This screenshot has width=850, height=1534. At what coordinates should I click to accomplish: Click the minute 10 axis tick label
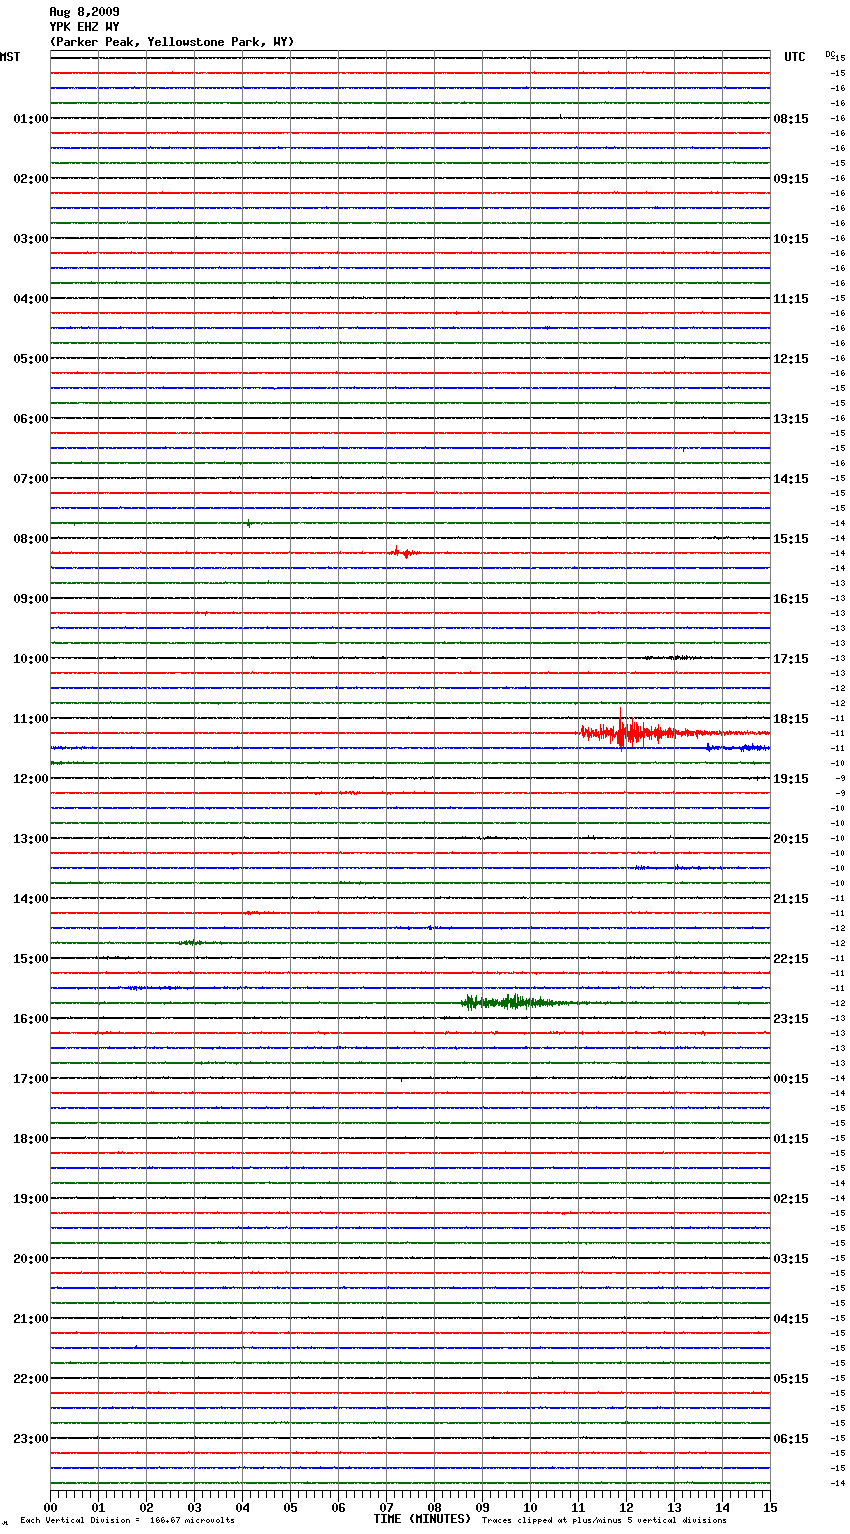pyautogui.click(x=530, y=1507)
